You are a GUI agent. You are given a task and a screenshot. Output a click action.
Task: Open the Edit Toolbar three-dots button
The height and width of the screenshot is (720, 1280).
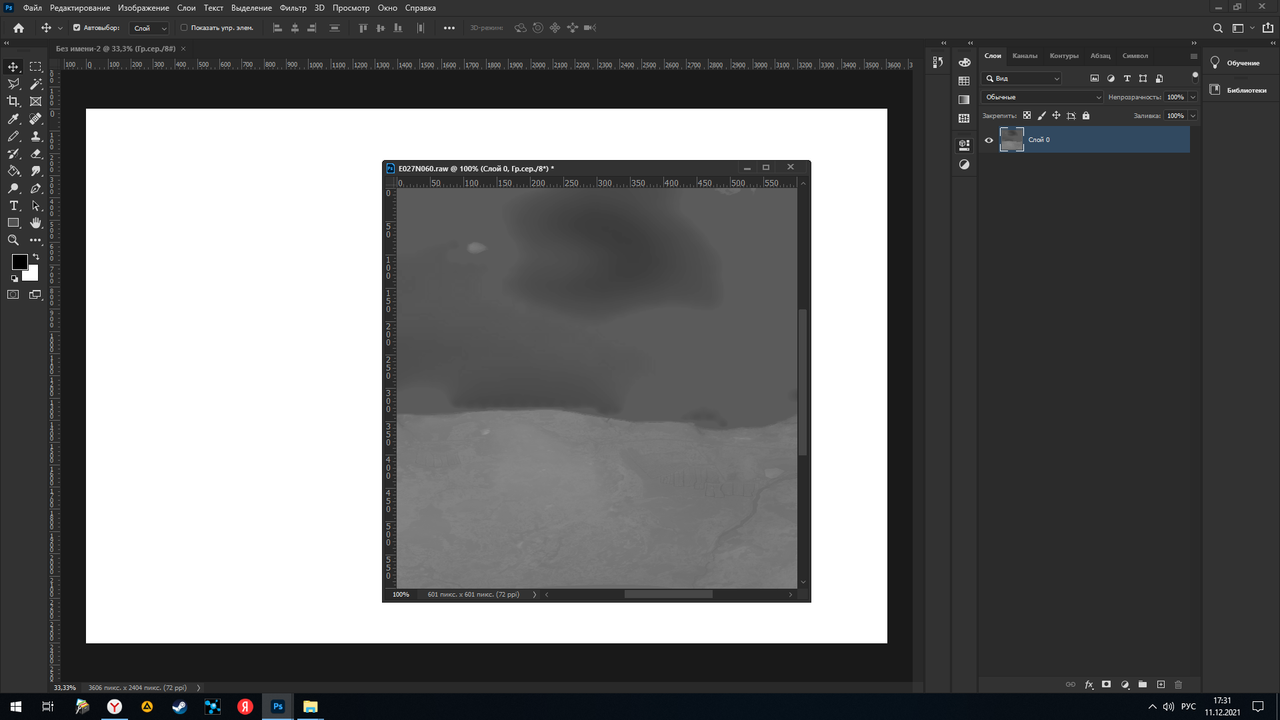click(36, 240)
